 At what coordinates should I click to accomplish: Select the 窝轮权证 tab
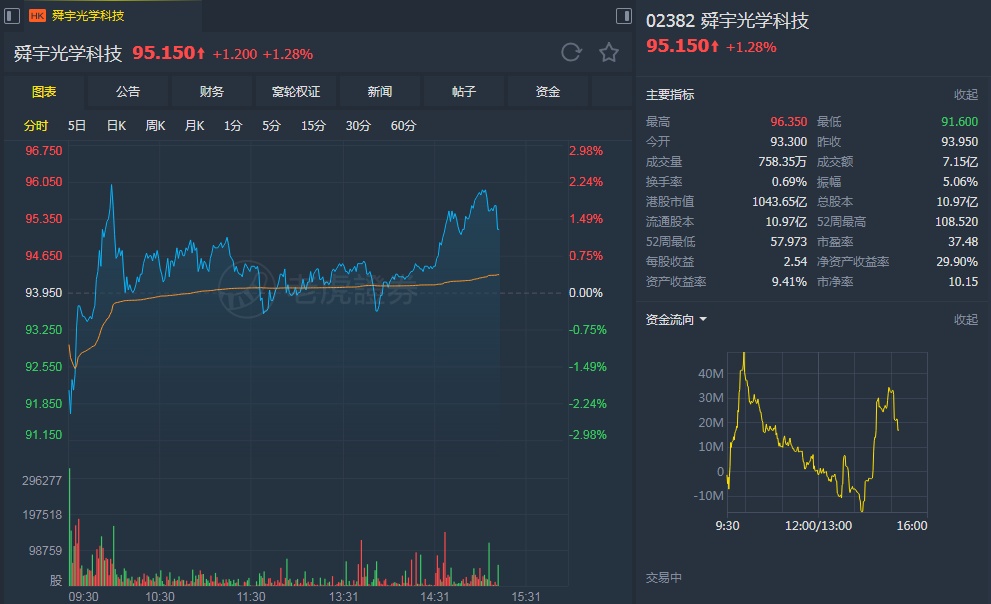tap(296, 92)
